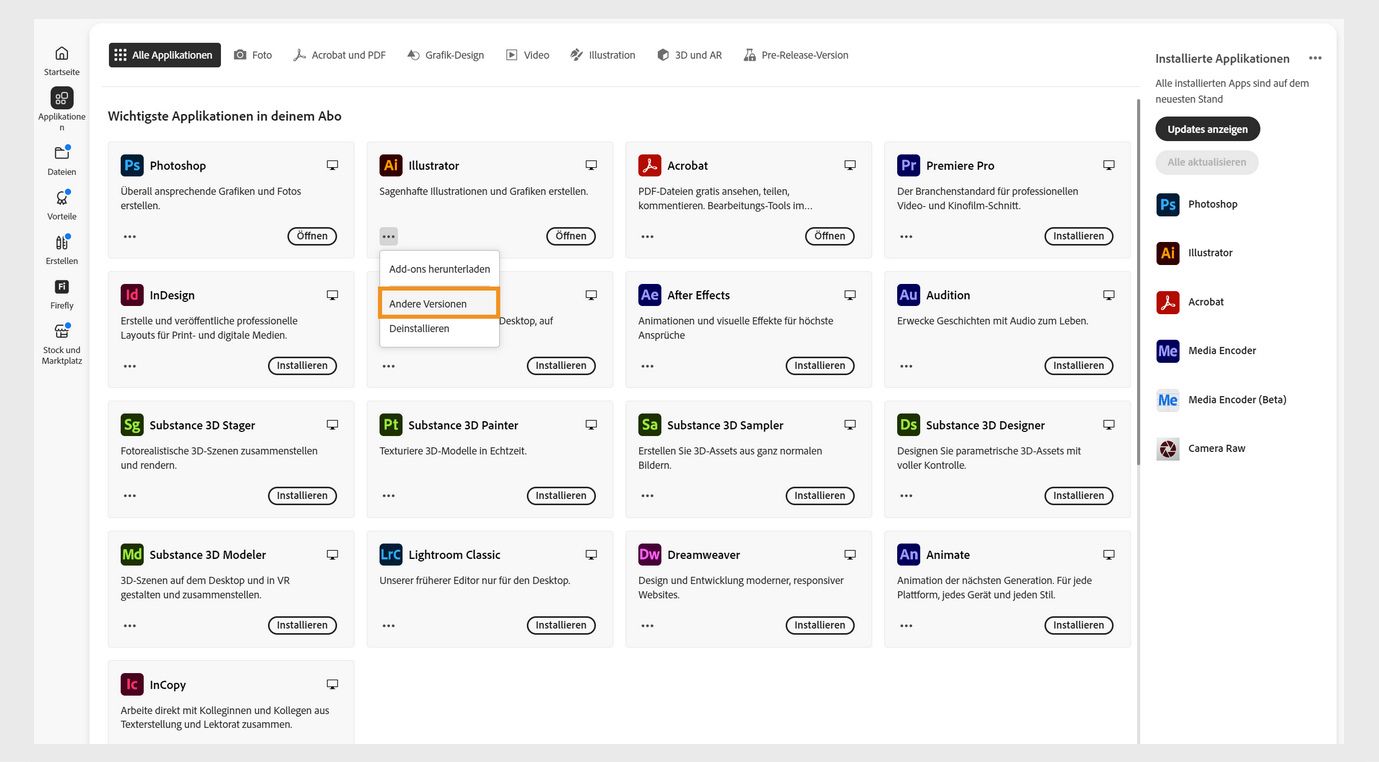Select Photoshop in installed applications list
This screenshot has height=762, width=1379.
coord(1197,204)
